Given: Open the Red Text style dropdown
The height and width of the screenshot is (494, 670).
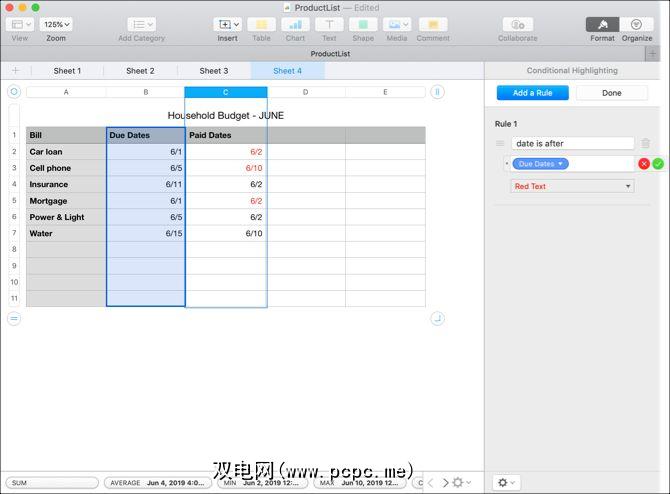Looking at the screenshot, I should [x=573, y=186].
